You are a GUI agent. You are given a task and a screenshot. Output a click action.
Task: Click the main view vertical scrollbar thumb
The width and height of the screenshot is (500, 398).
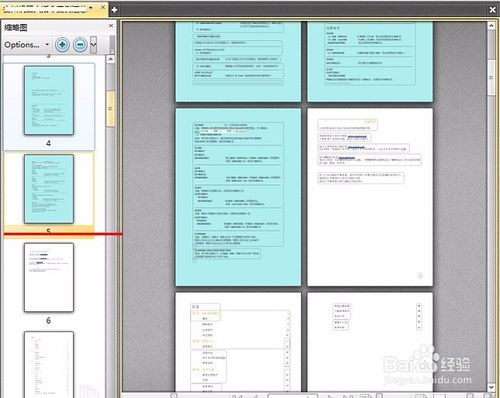[491, 77]
